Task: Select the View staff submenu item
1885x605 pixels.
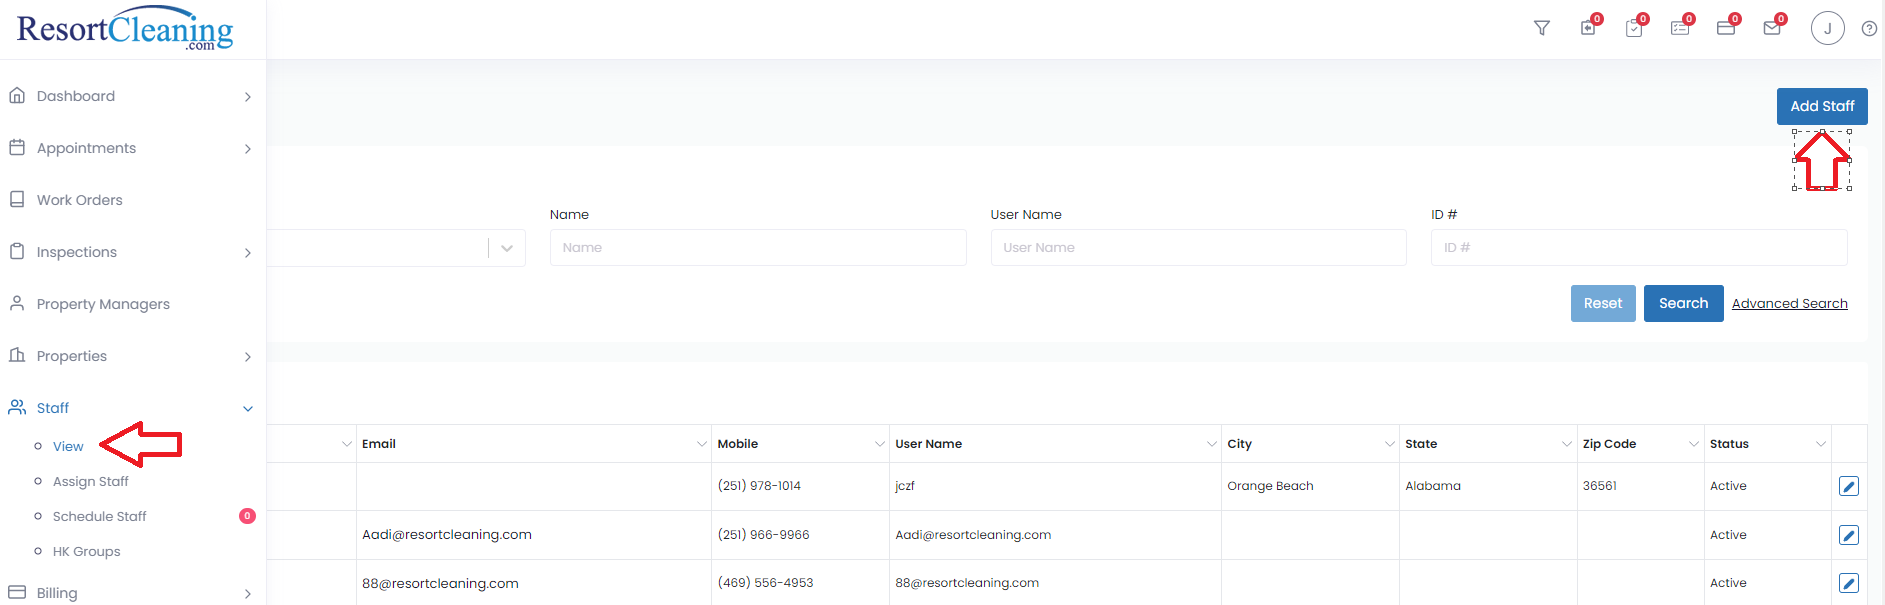Action: tap(68, 447)
